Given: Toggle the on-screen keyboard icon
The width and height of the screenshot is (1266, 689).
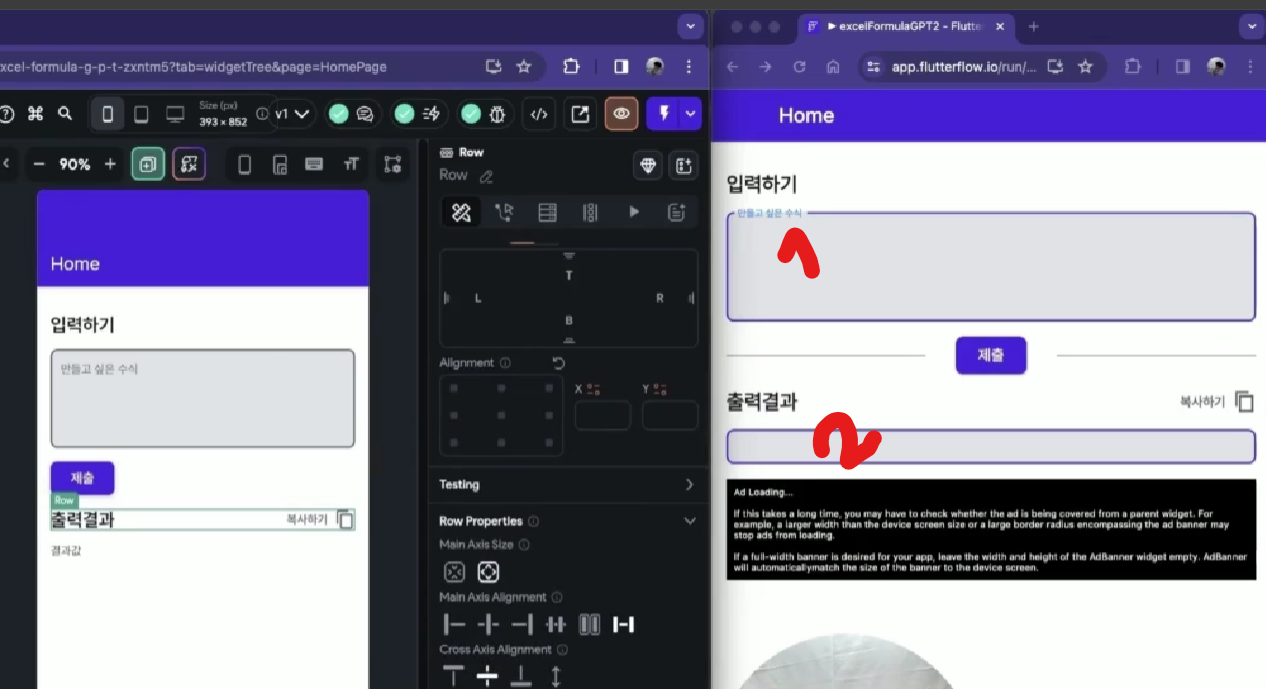Looking at the screenshot, I should point(314,164).
